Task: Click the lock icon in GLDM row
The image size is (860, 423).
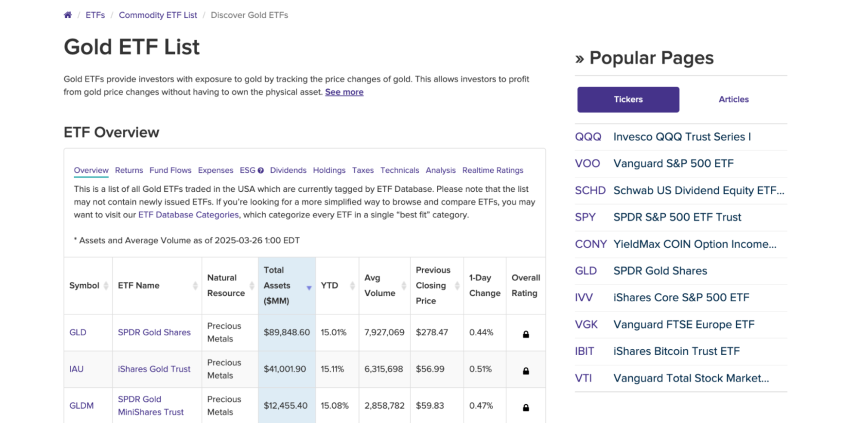Action: (x=526, y=408)
